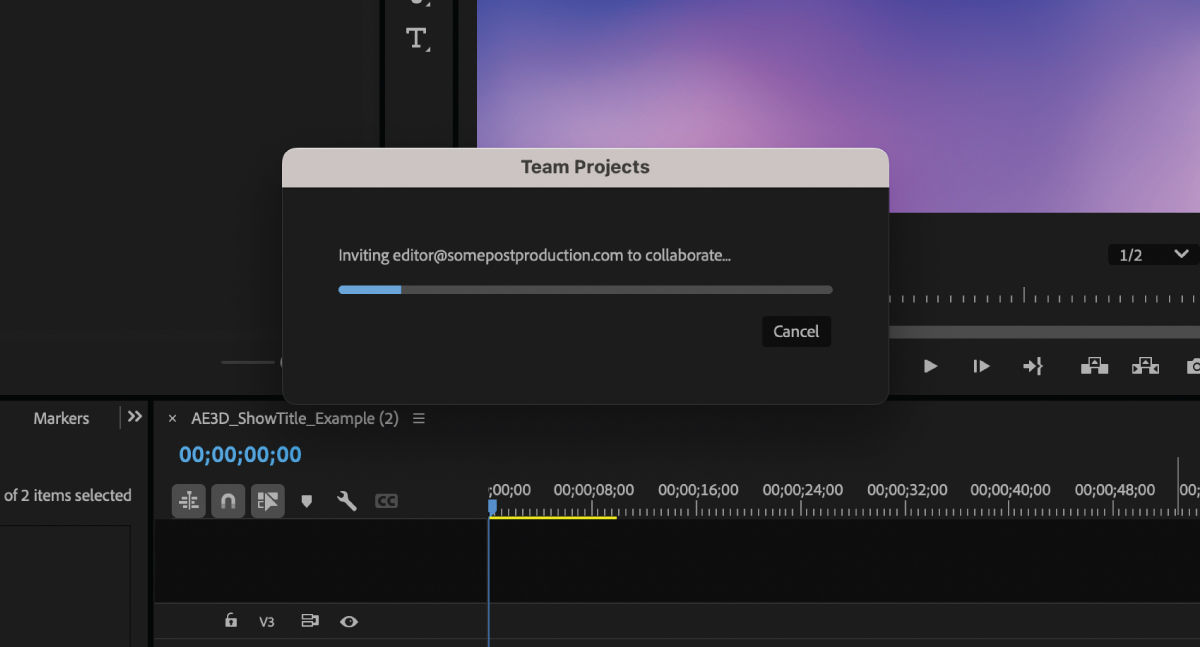
Task: Expand the Markers panel chevron
Action: 133,417
